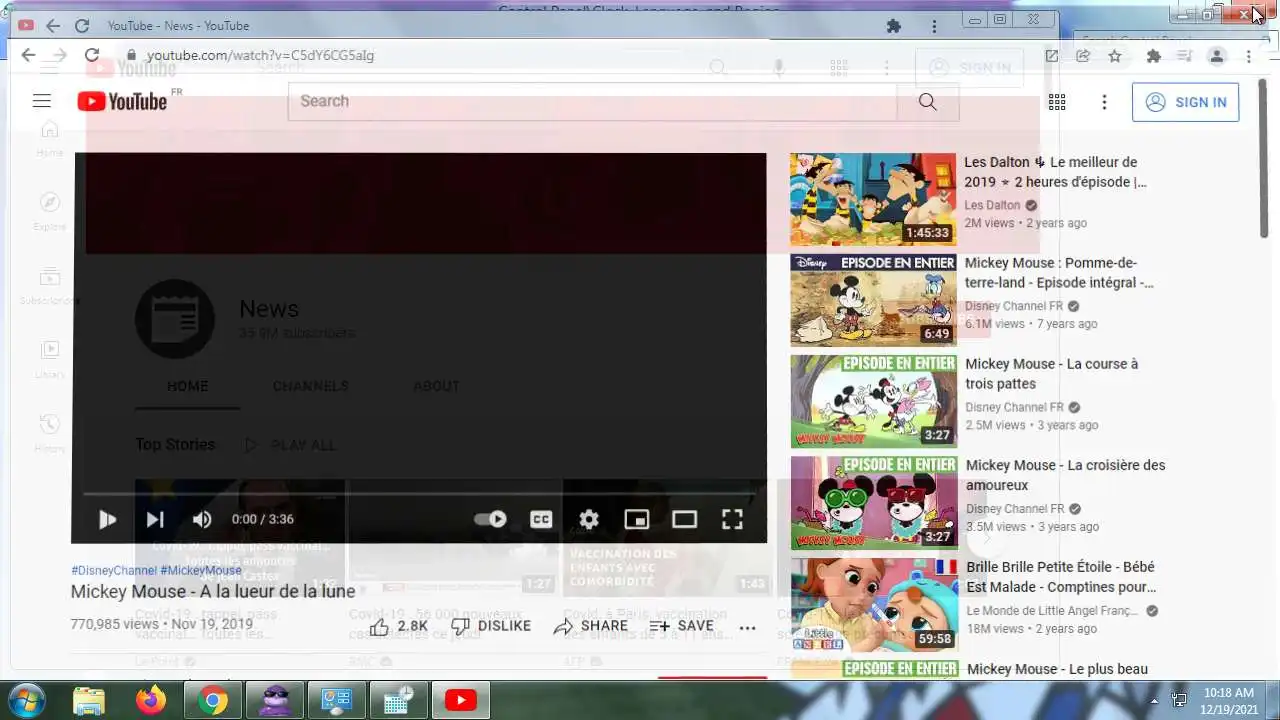Screen dimensions: 1280x720
Task: Open the YouTube hamburger guide menu
Action: pyautogui.click(x=41, y=101)
